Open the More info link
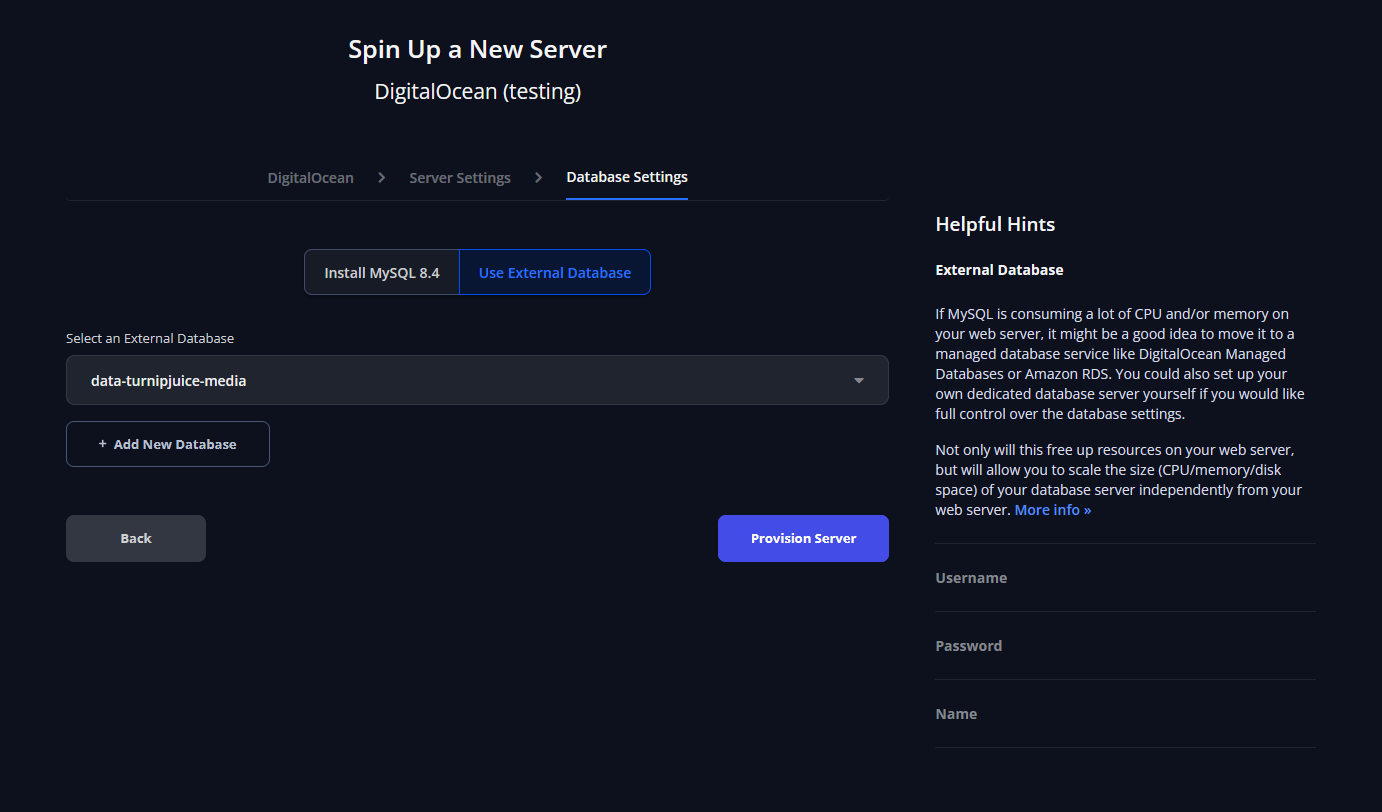 (1052, 510)
